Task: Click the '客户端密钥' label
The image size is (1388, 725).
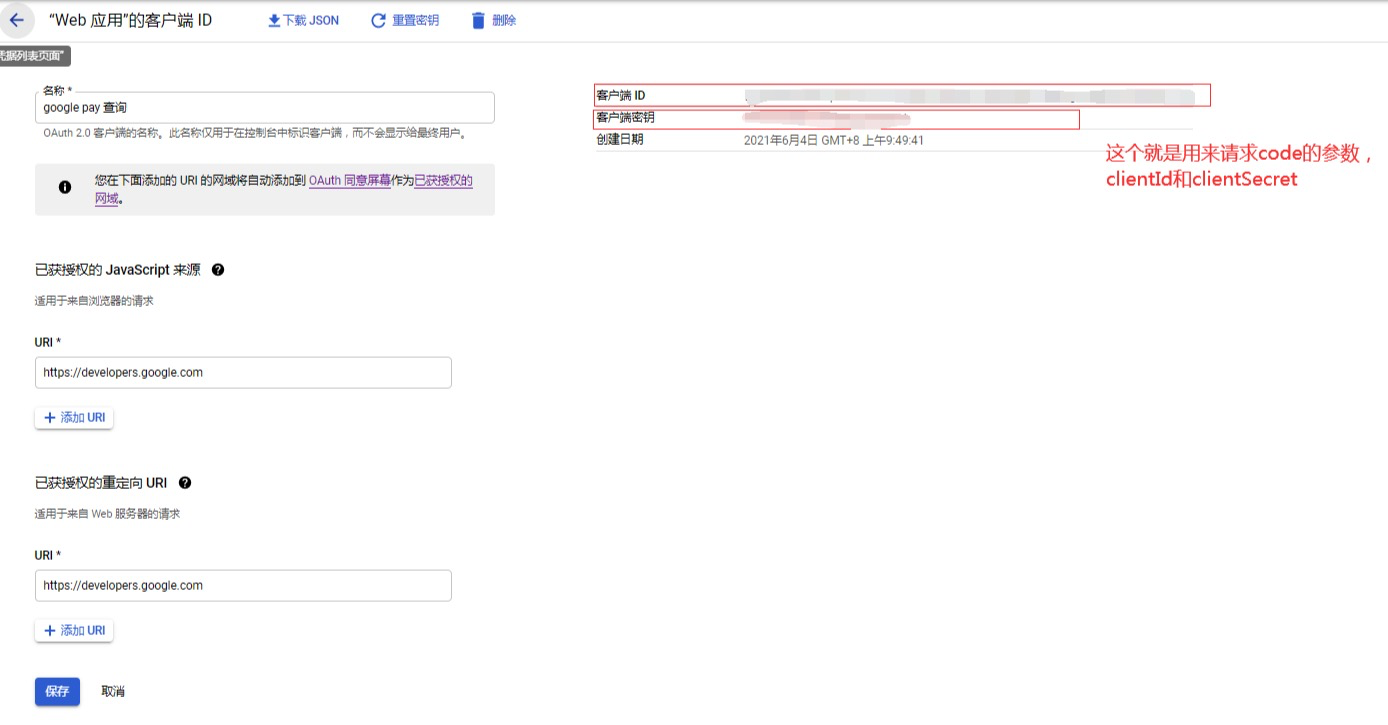Action: click(x=625, y=118)
